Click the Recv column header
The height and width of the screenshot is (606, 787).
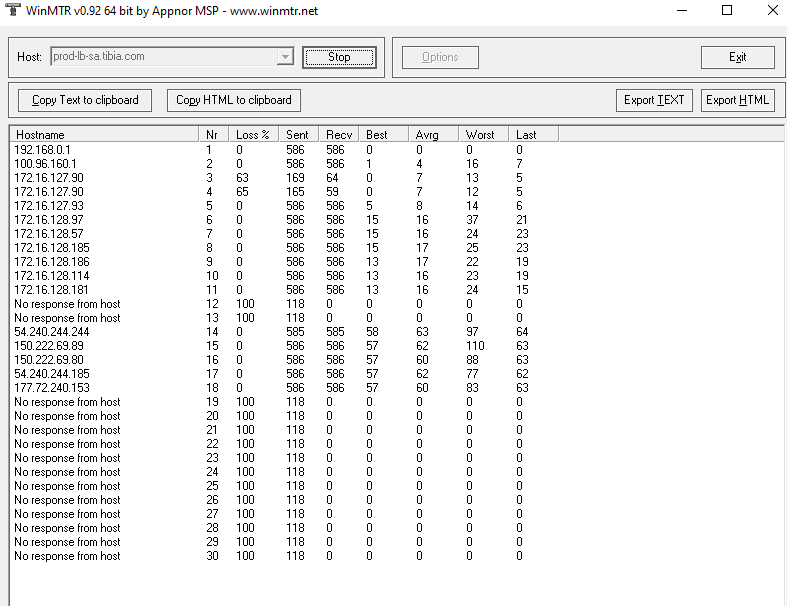[x=339, y=135]
